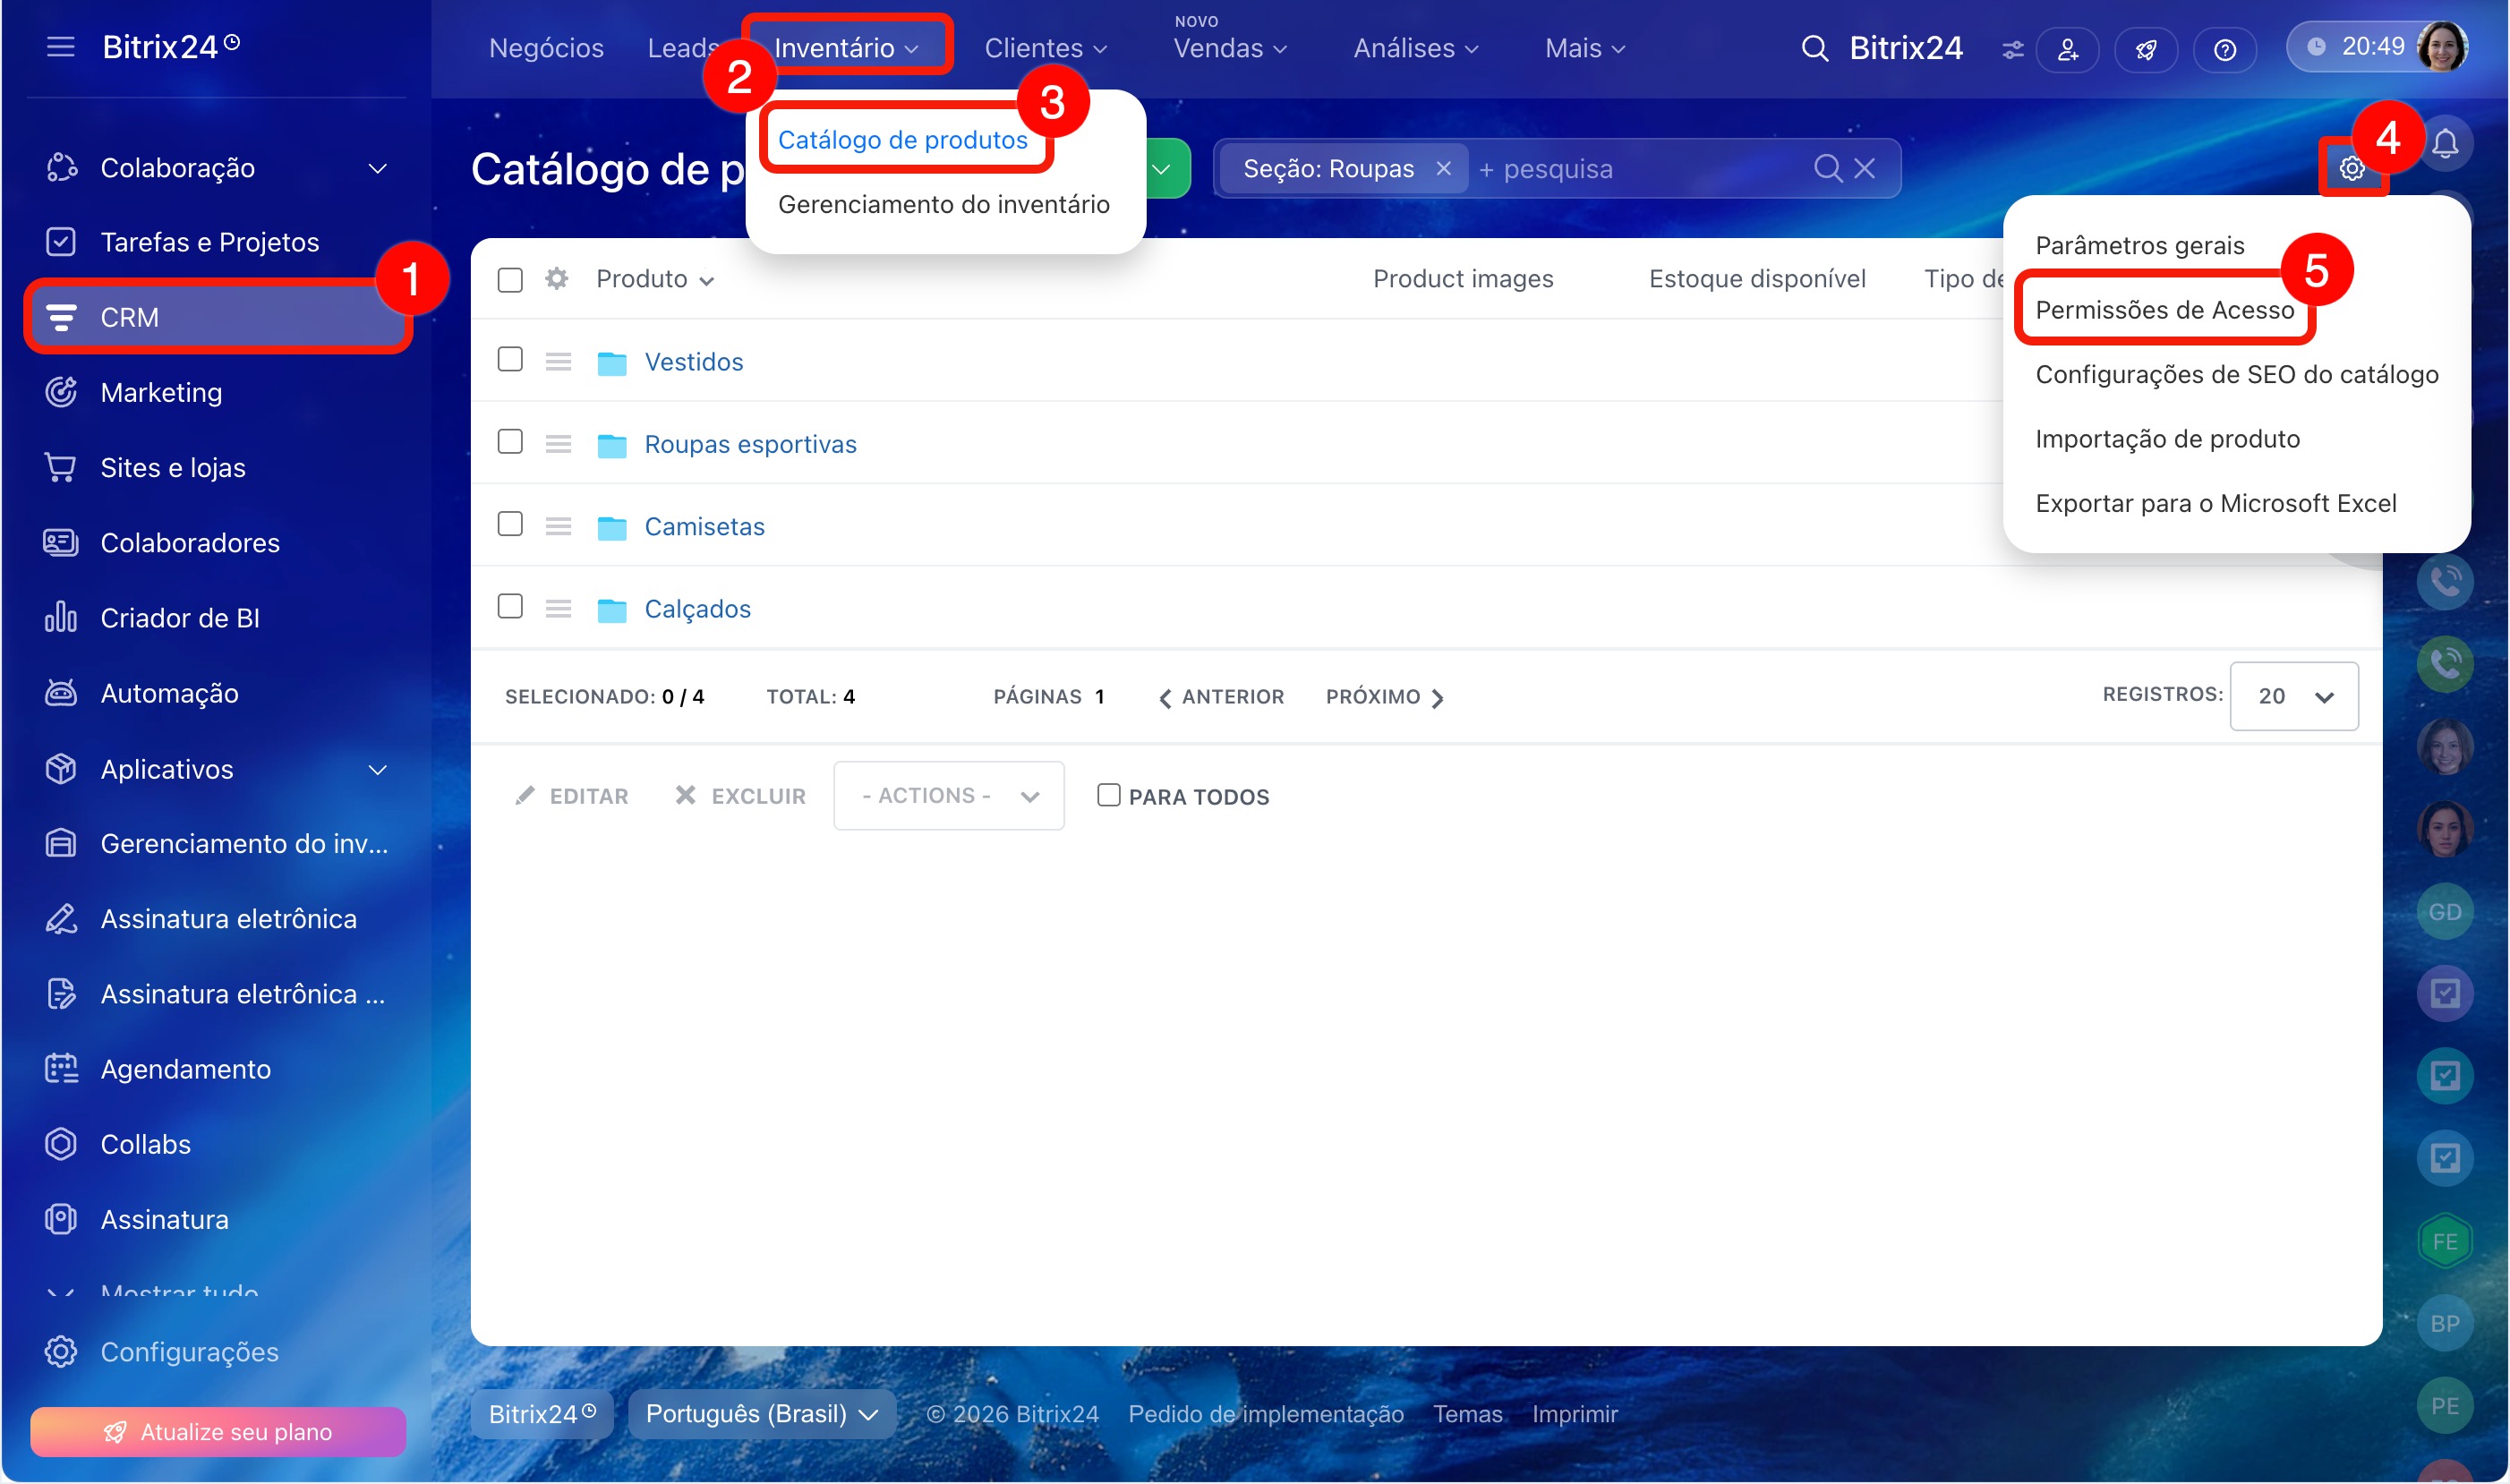Click the help question mark icon
The width and height of the screenshot is (2510, 1484).
coord(2224,49)
